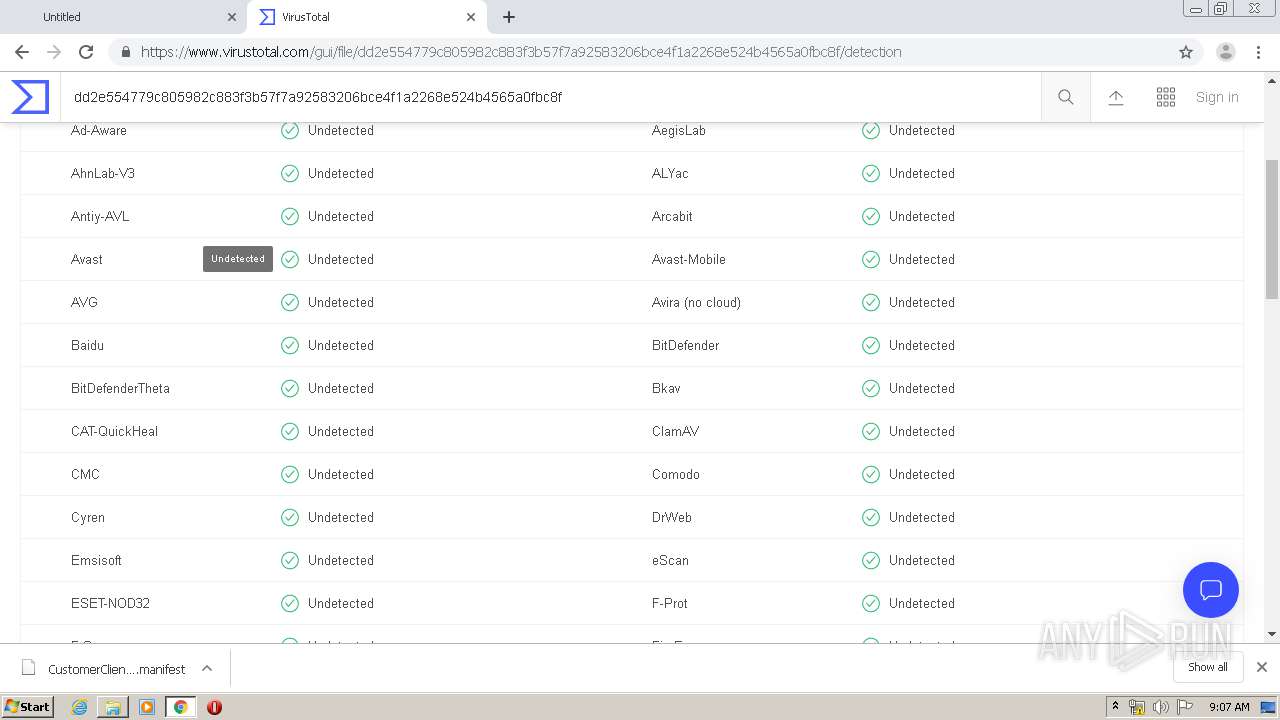Open the chat bubble button
1280x720 pixels.
tap(1211, 590)
